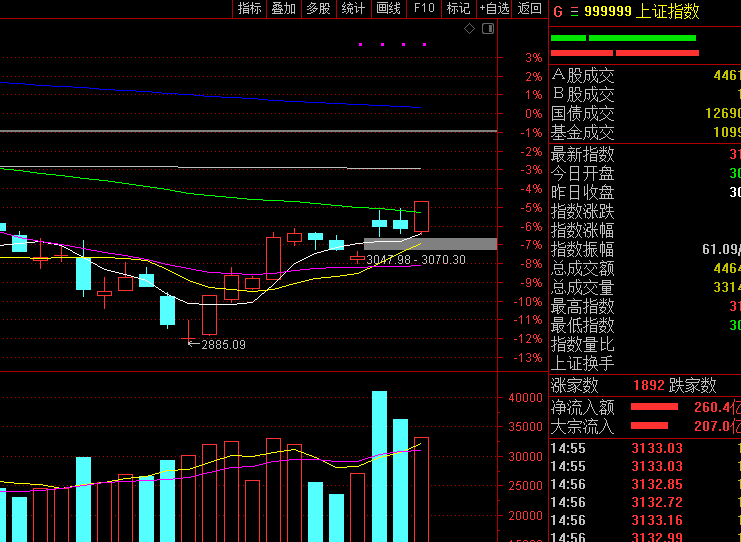Select the 叠加 overlay option
The image size is (741, 542).
pyautogui.click(x=284, y=9)
